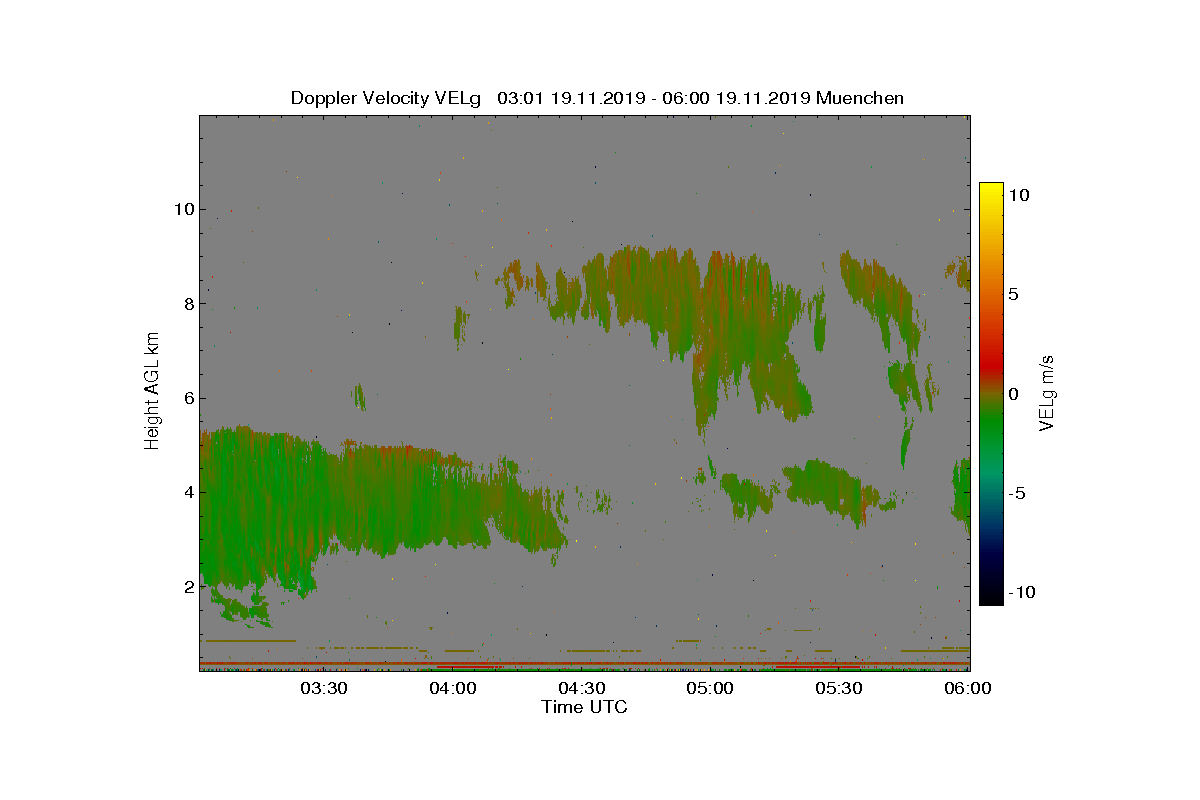1200x800 pixels.
Task: Click the '04:30' time tick label
Action: (x=581, y=688)
